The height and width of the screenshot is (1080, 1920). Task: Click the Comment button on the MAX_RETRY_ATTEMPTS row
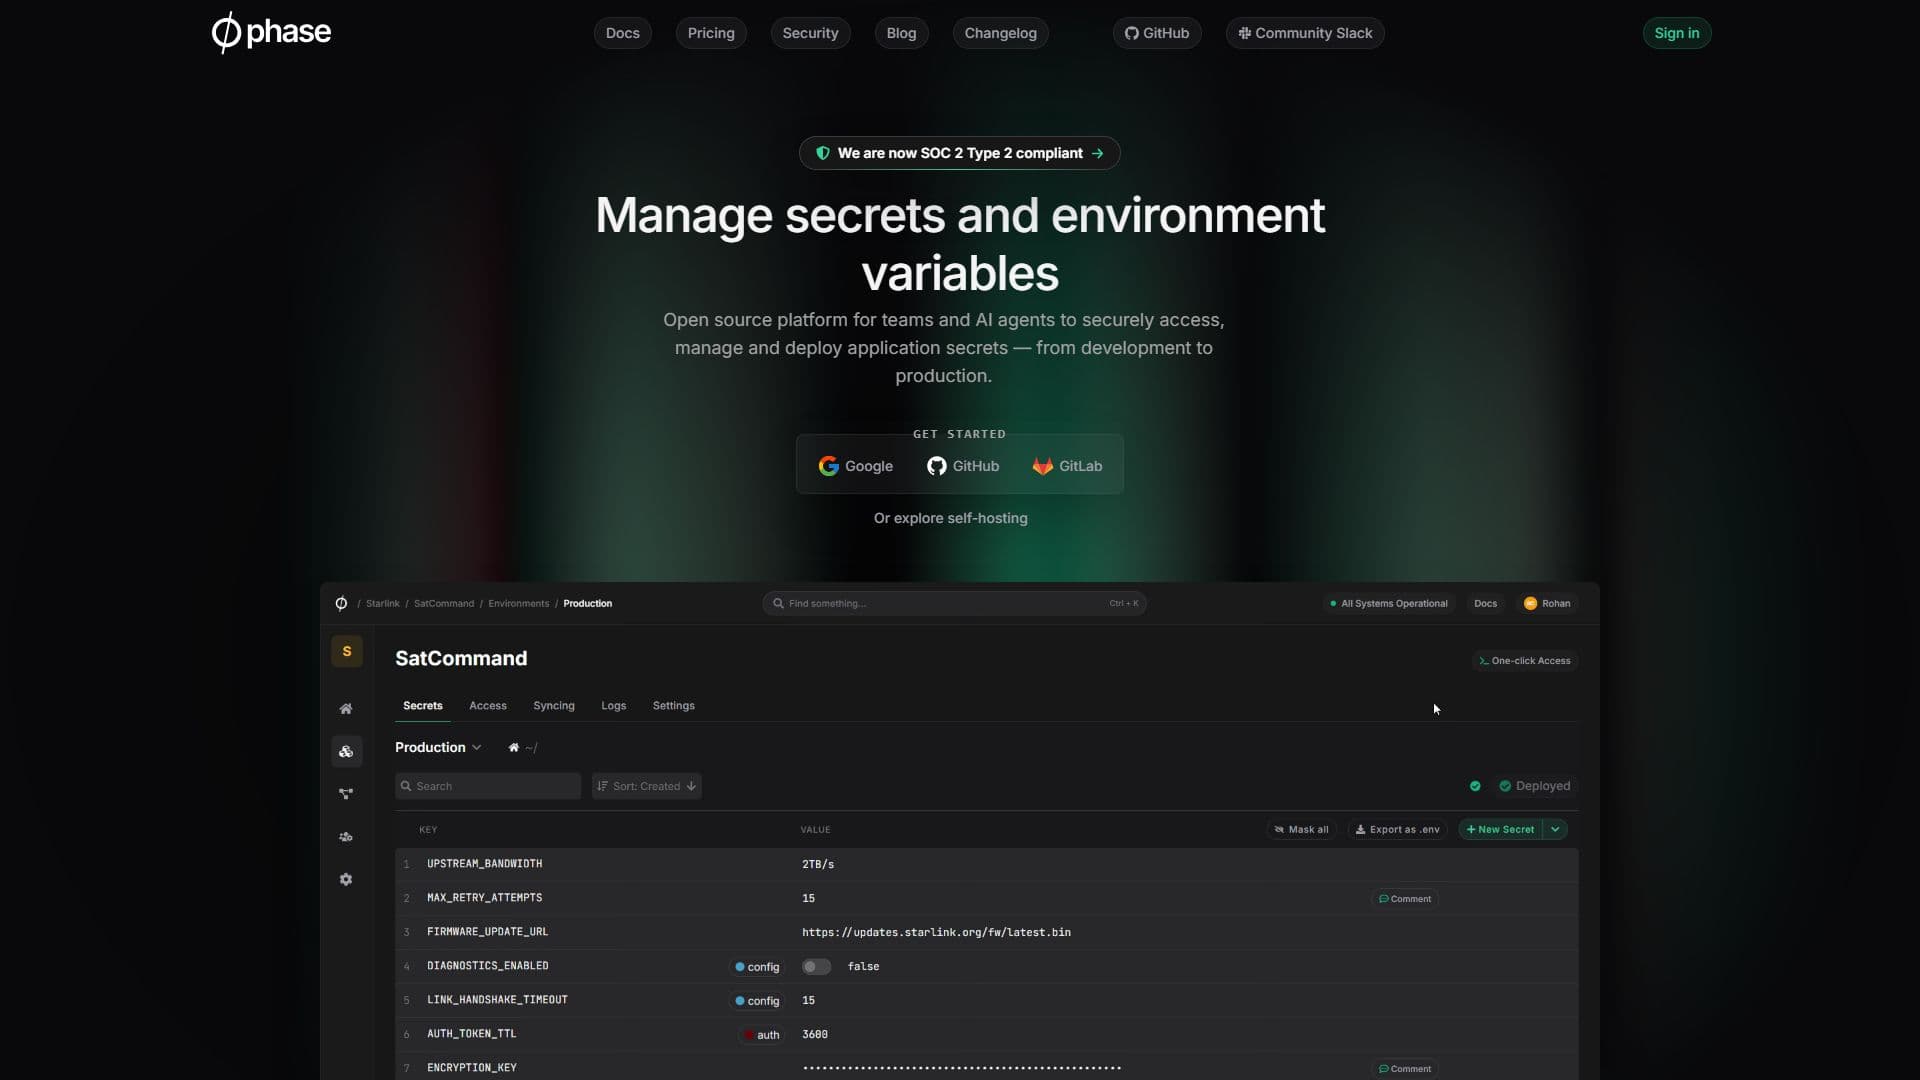pos(1405,899)
